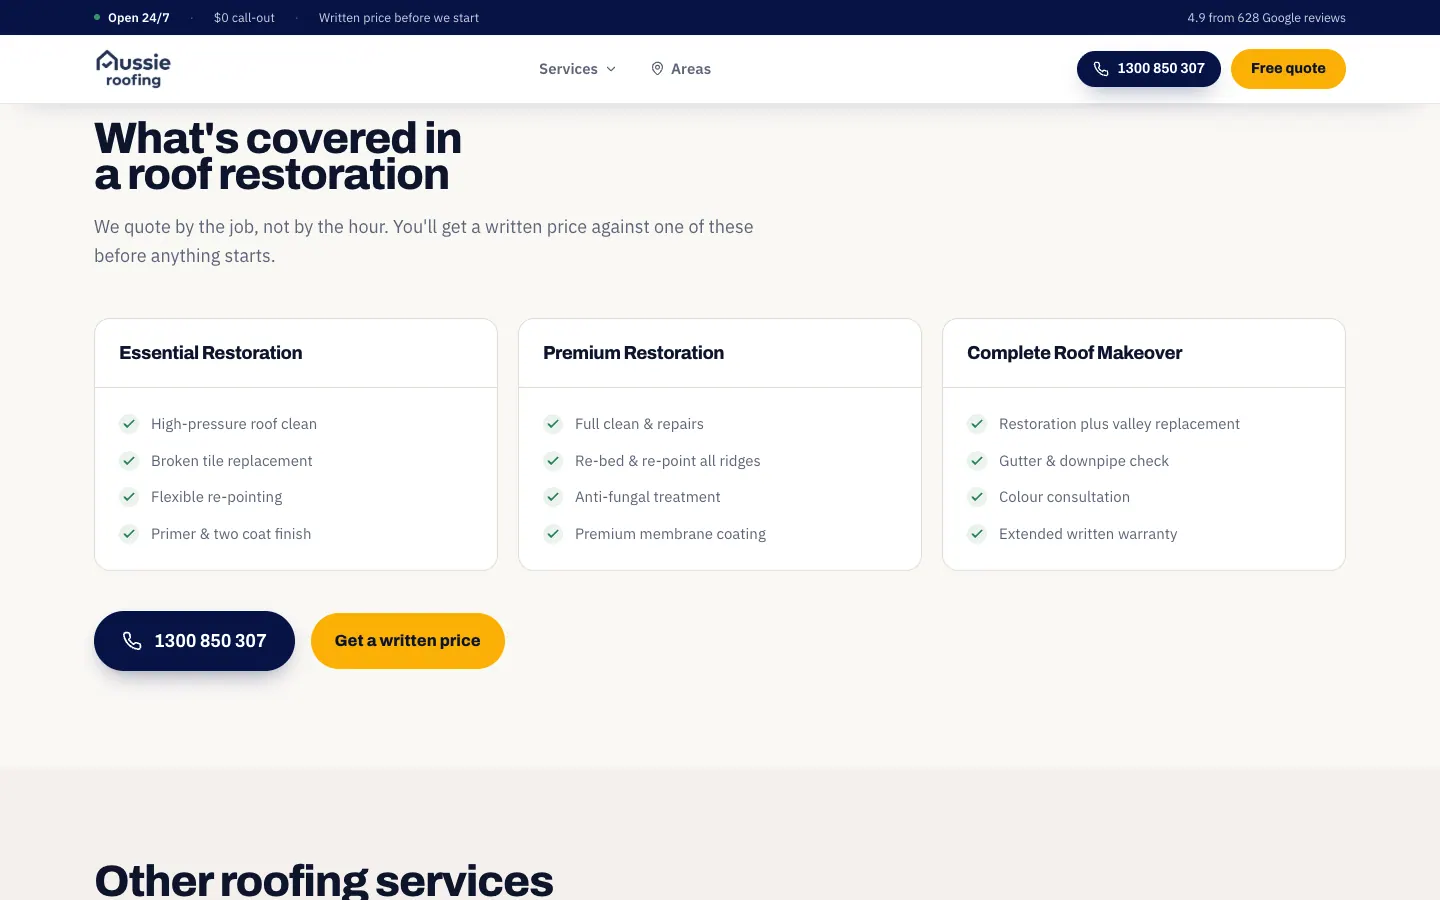
Task: Click Written price before we start text
Action: (399, 18)
